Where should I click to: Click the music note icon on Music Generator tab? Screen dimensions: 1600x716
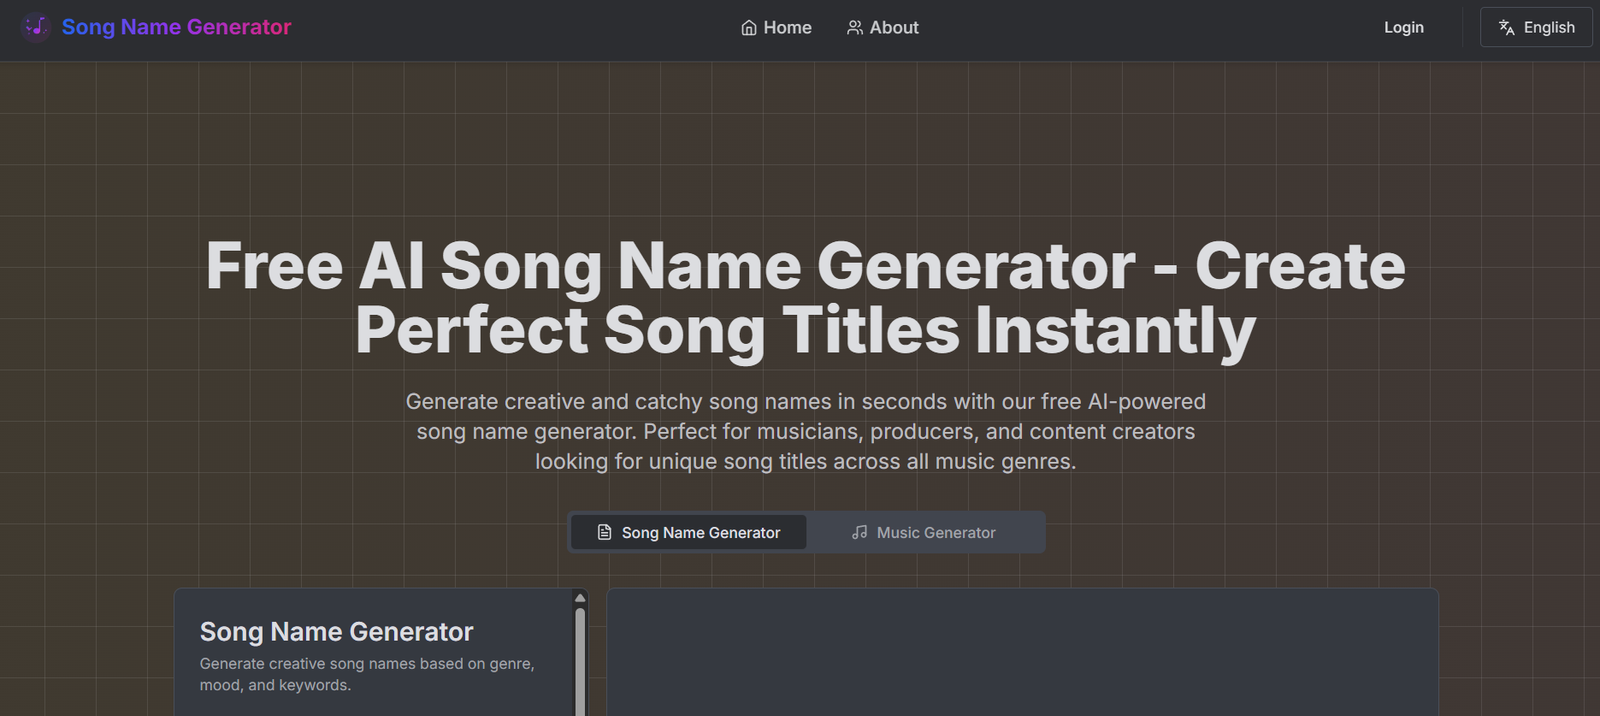click(x=859, y=532)
